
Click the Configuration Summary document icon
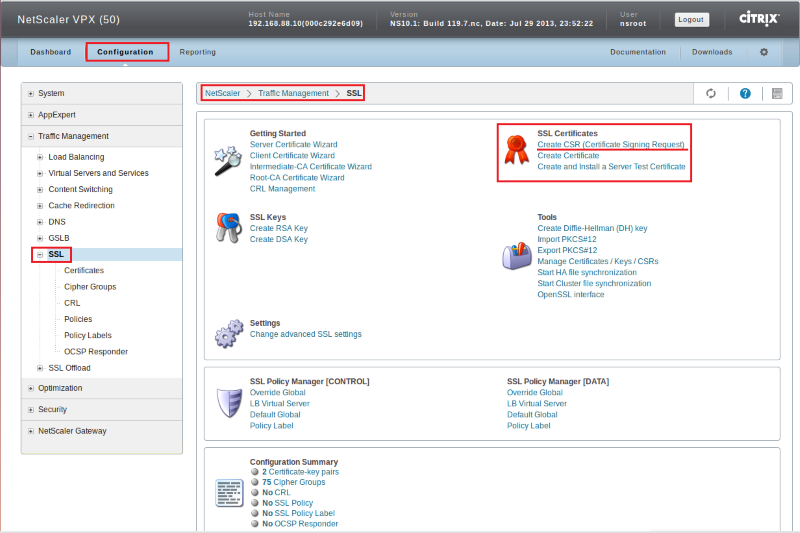pyautogui.click(x=229, y=493)
